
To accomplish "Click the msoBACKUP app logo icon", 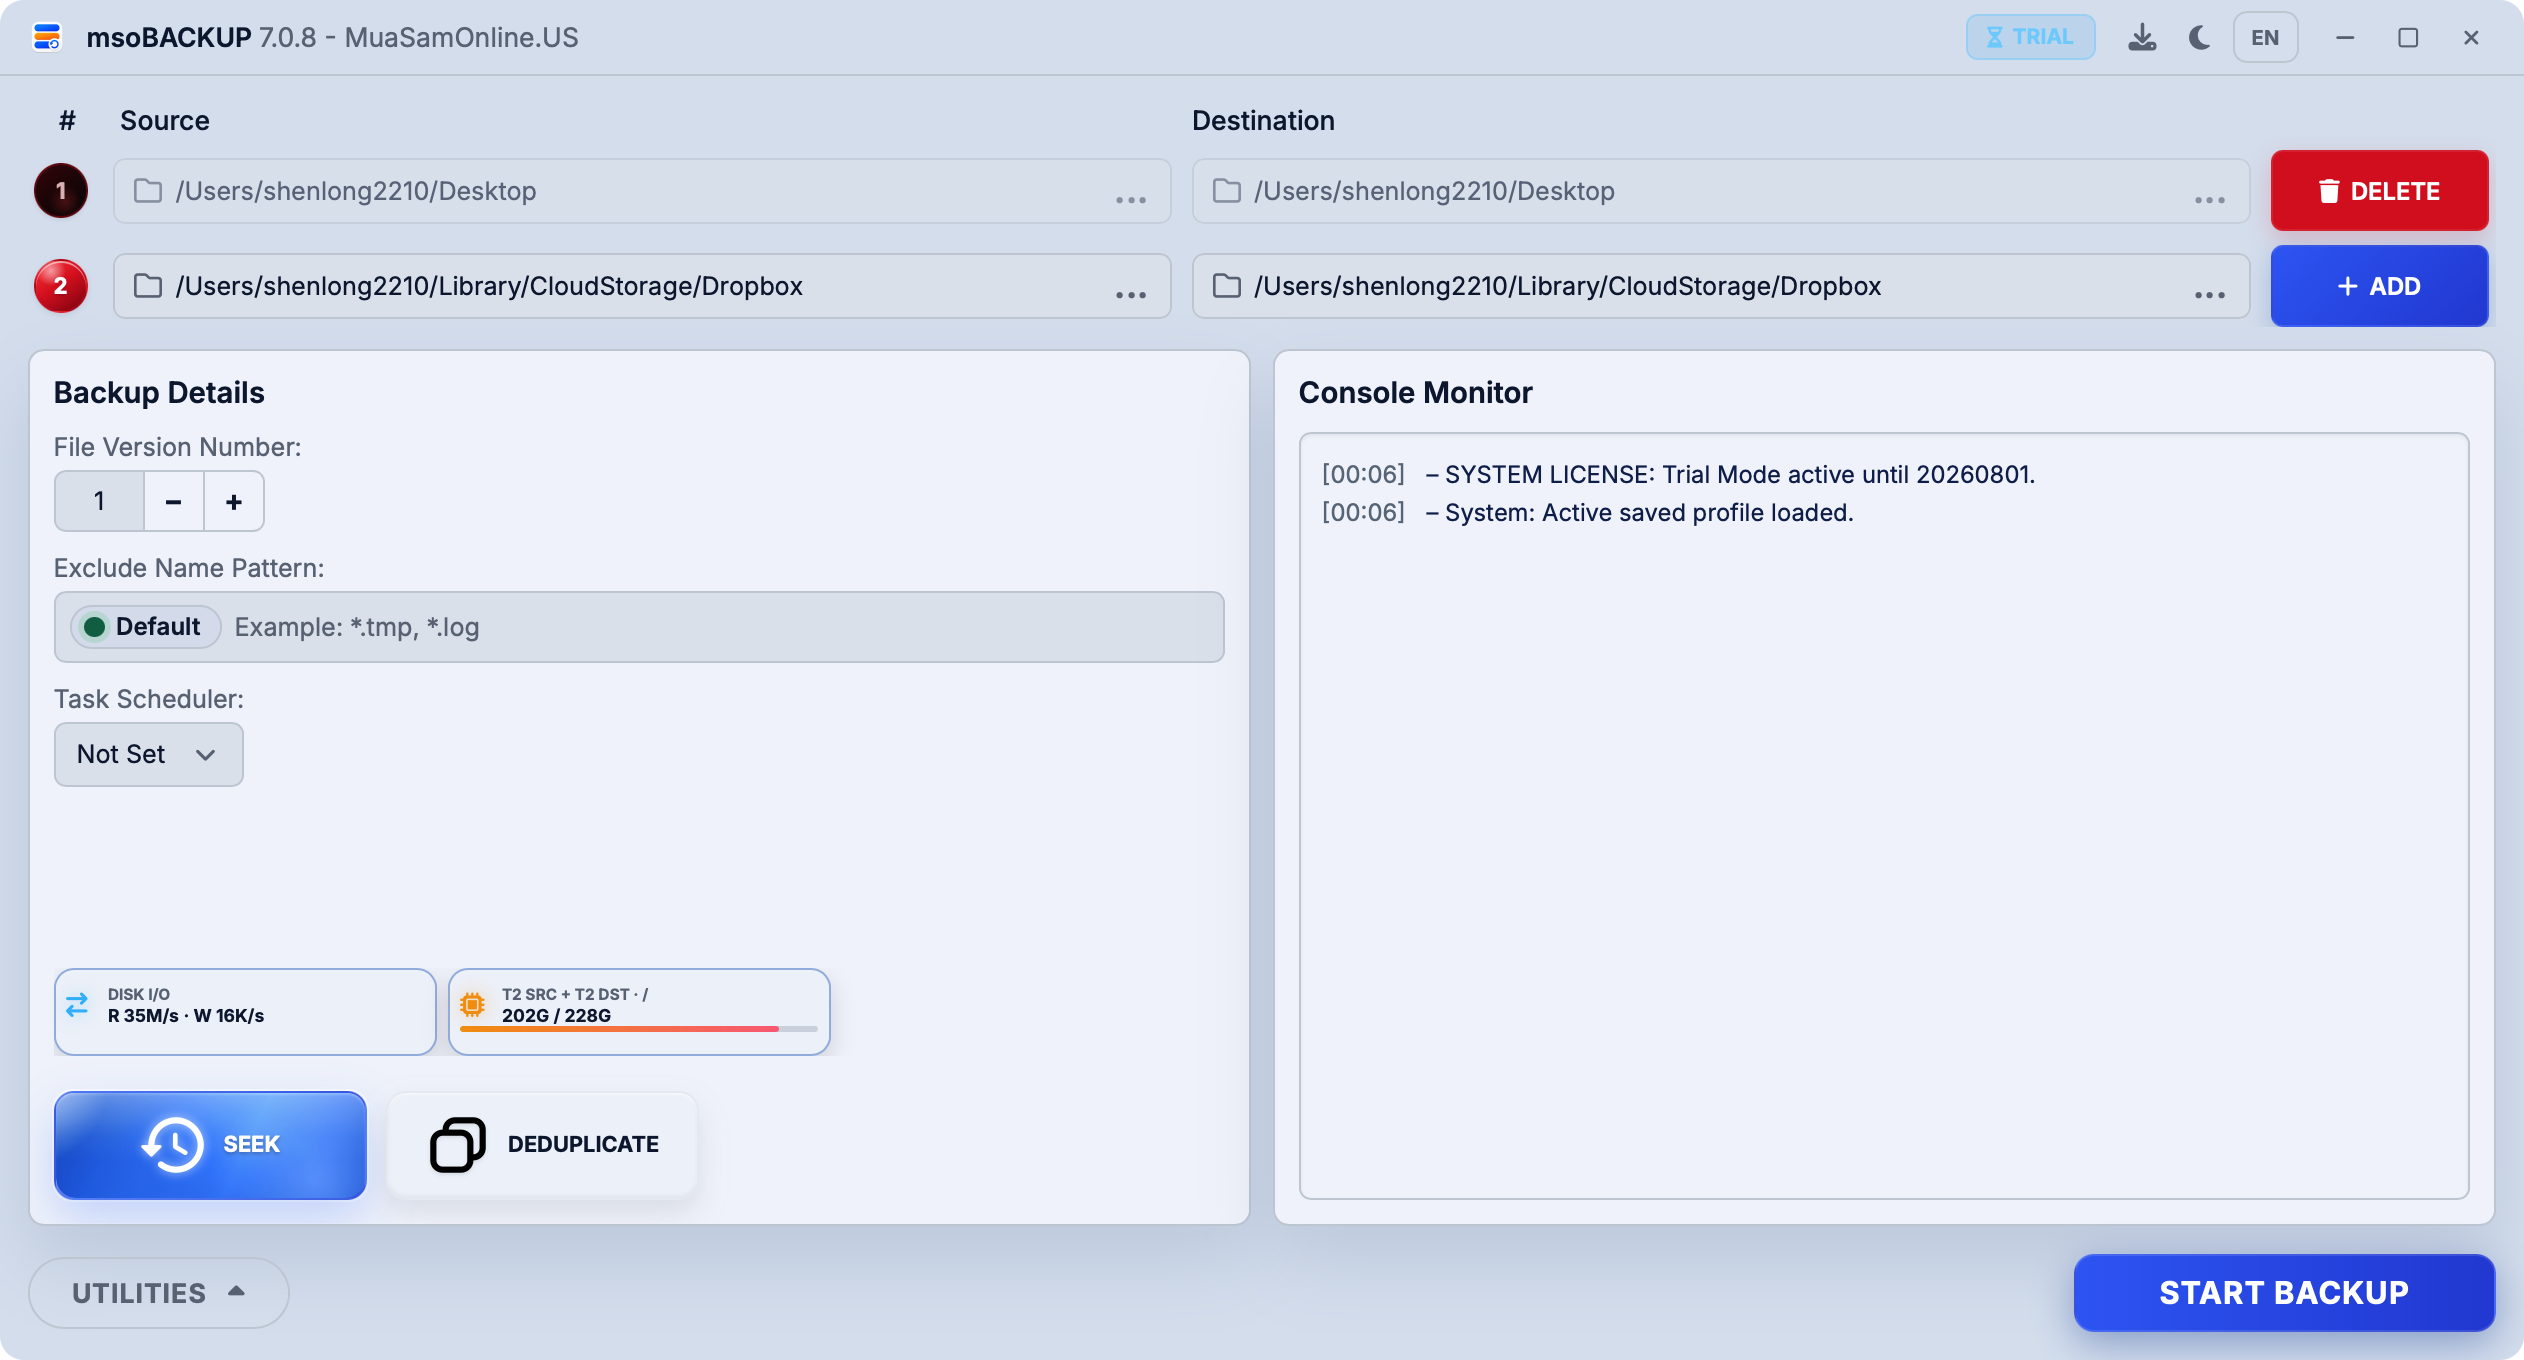I will coord(47,37).
